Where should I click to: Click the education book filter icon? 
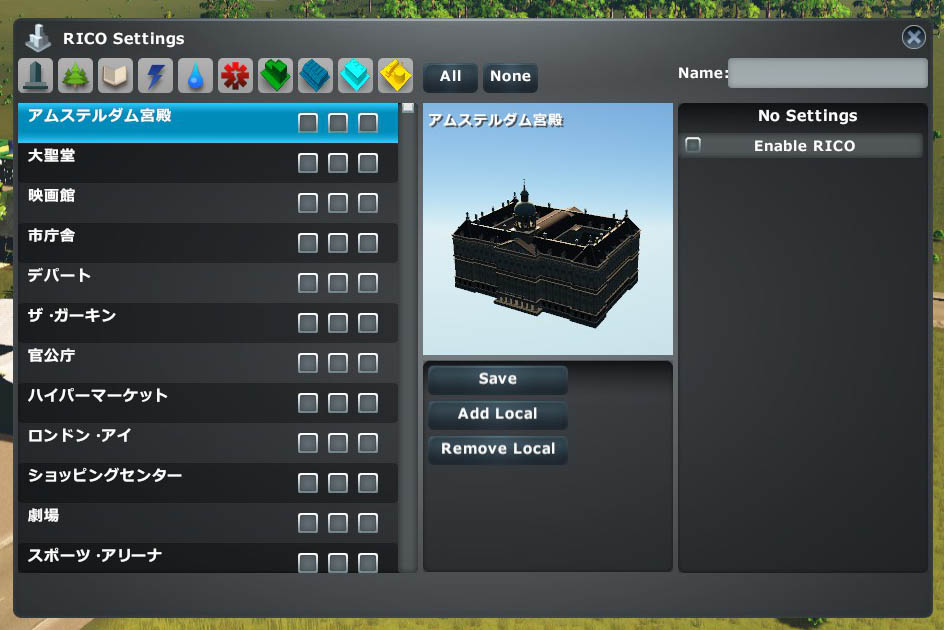click(115, 75)
